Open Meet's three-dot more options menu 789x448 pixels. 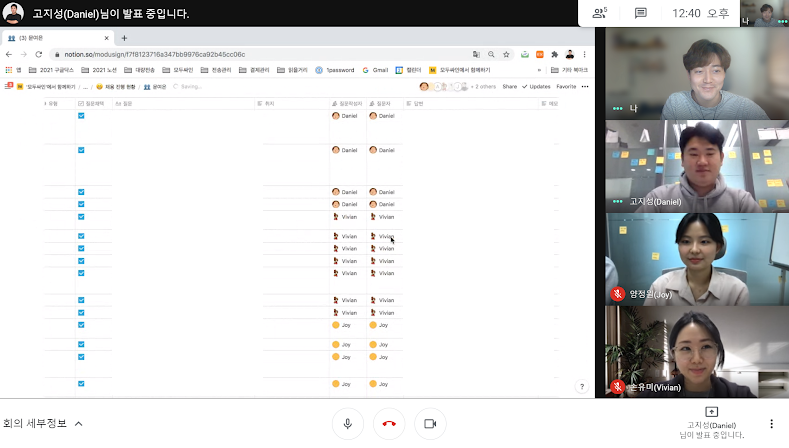click(x=771, y=424)
